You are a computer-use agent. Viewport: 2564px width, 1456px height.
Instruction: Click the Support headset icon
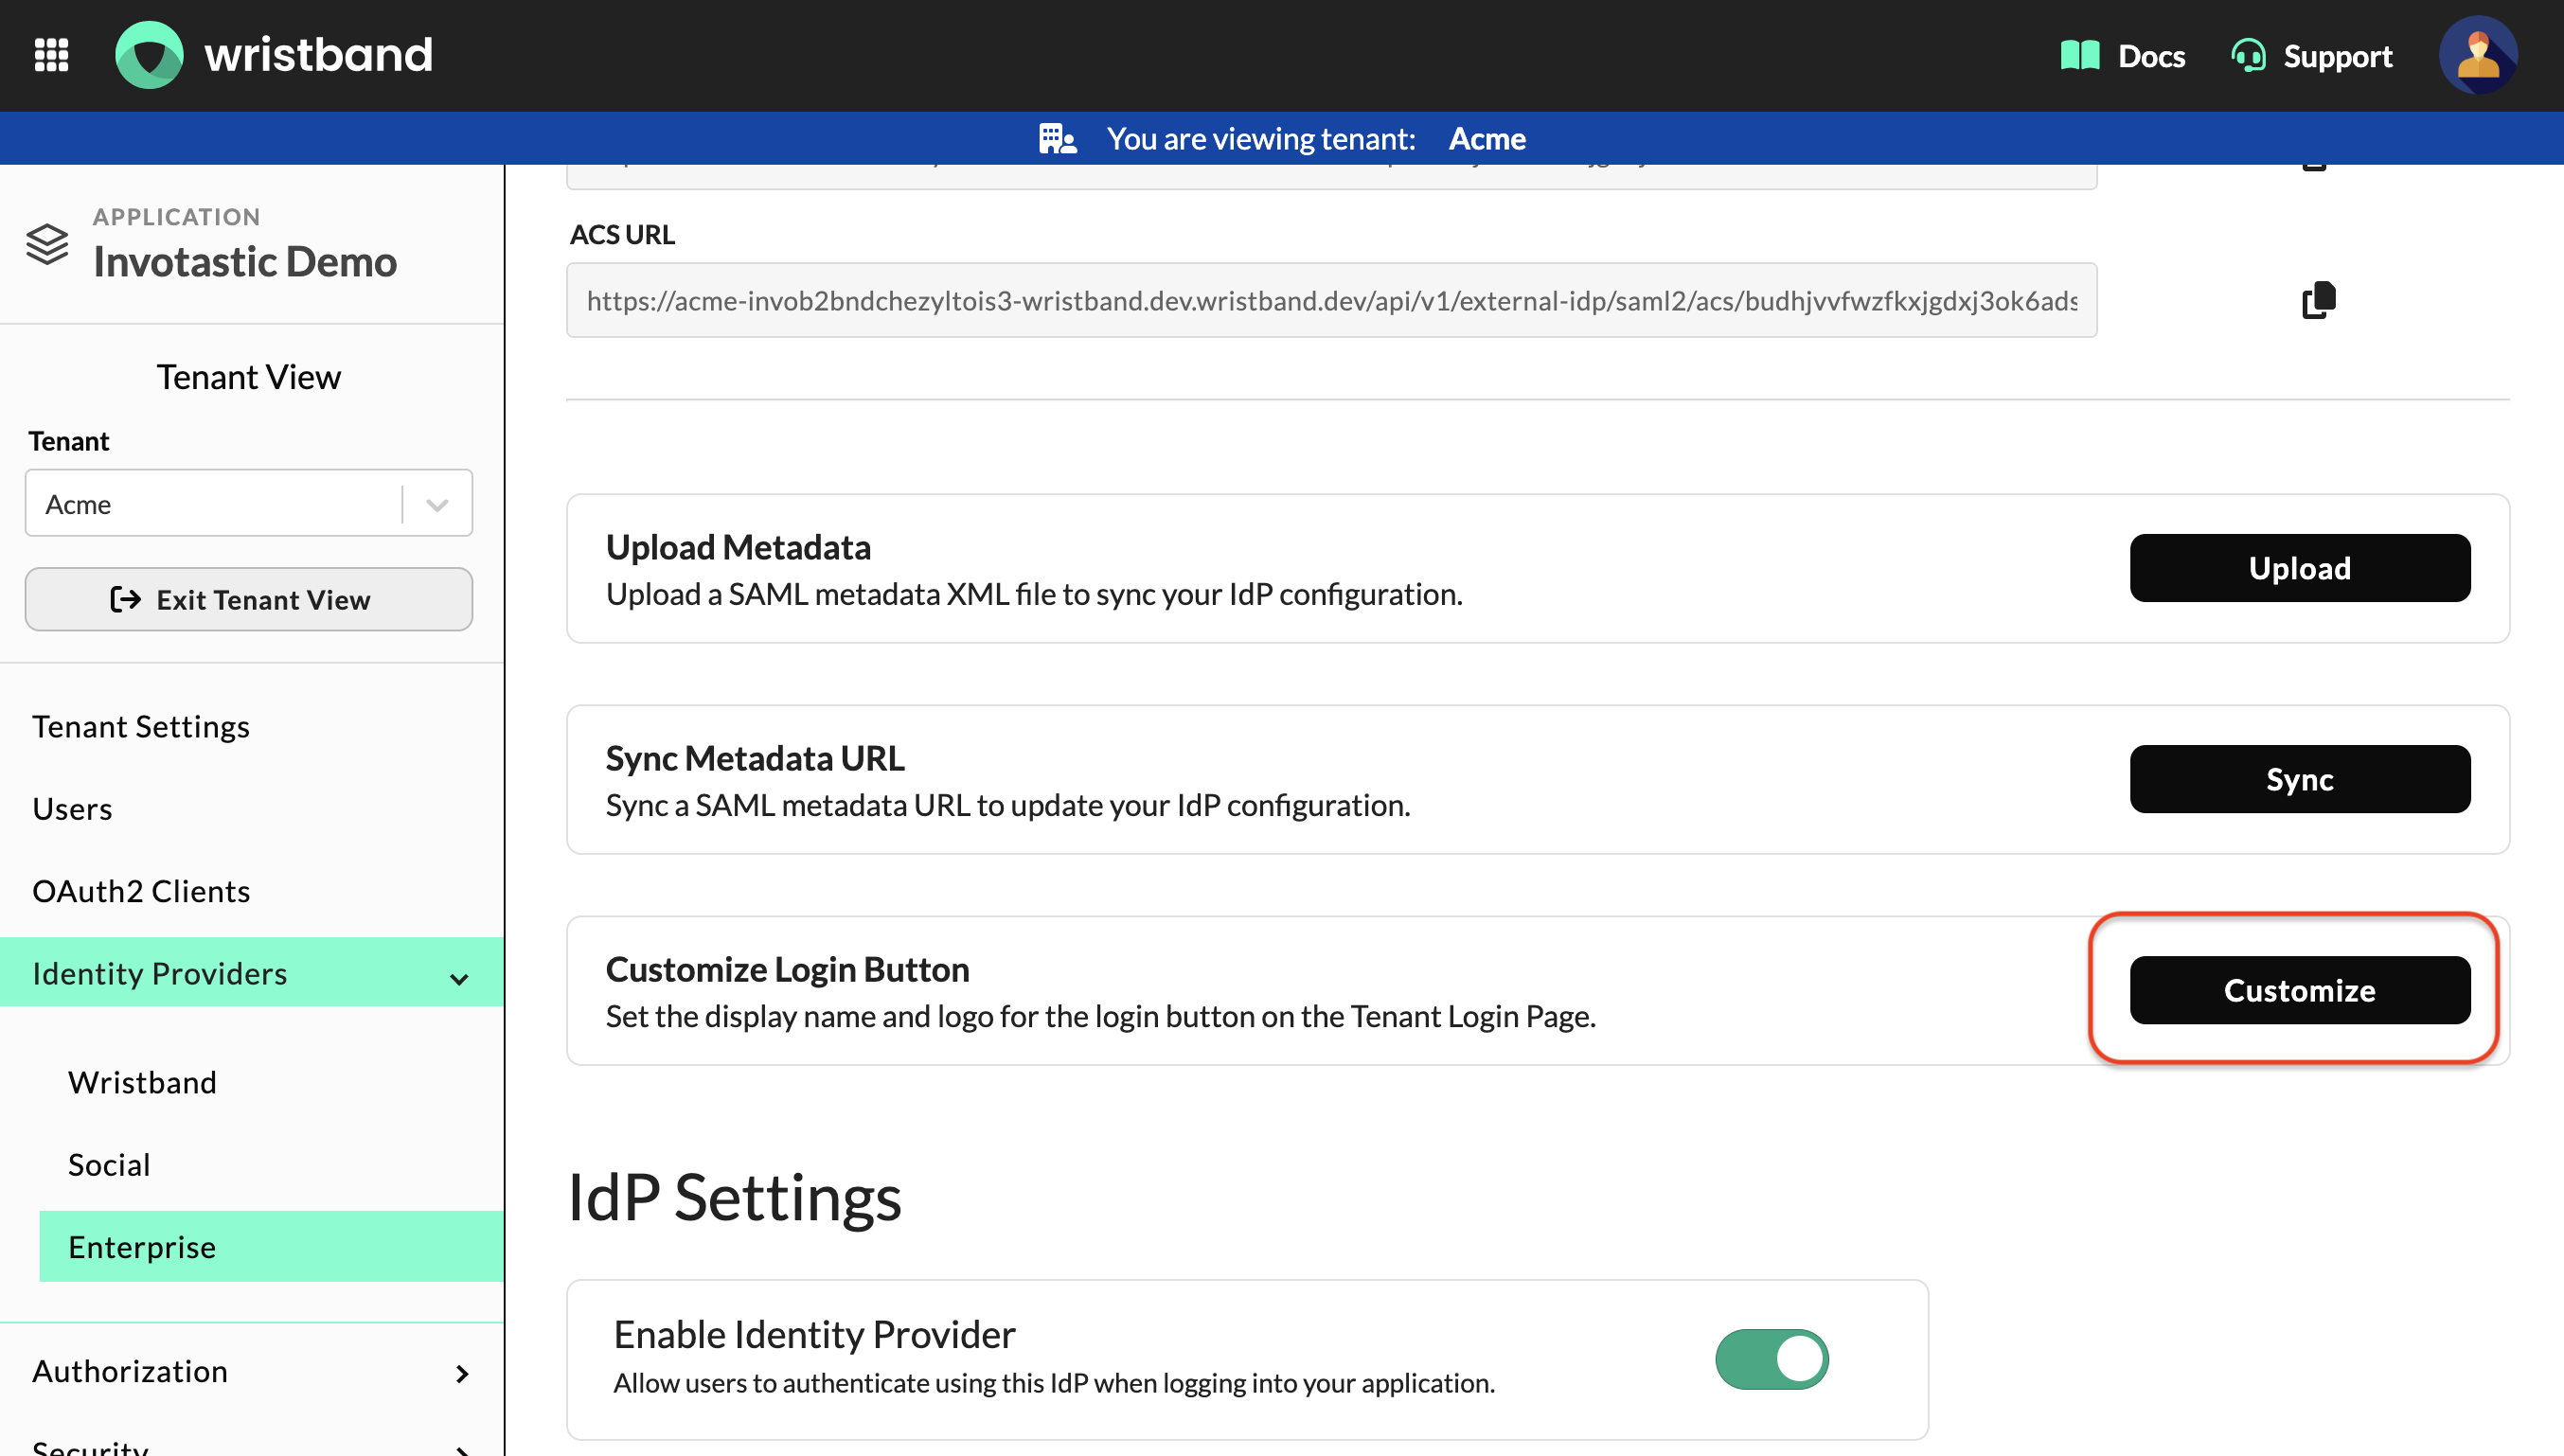[2248, 56]
